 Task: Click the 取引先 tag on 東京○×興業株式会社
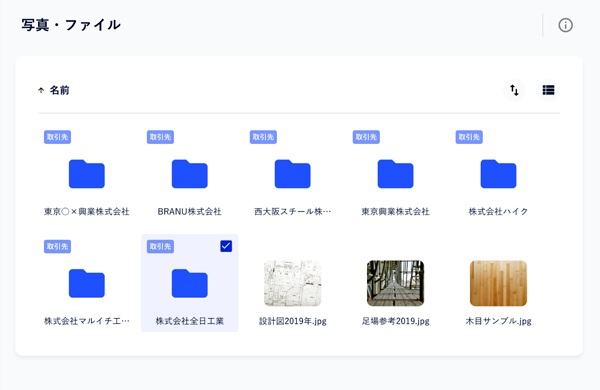point(57,137)
